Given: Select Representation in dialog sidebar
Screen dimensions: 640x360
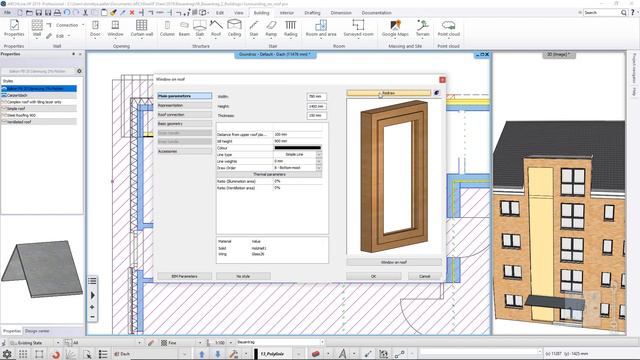Looking at the screenshot, I should pyautogui.click(x=184, y=105).
